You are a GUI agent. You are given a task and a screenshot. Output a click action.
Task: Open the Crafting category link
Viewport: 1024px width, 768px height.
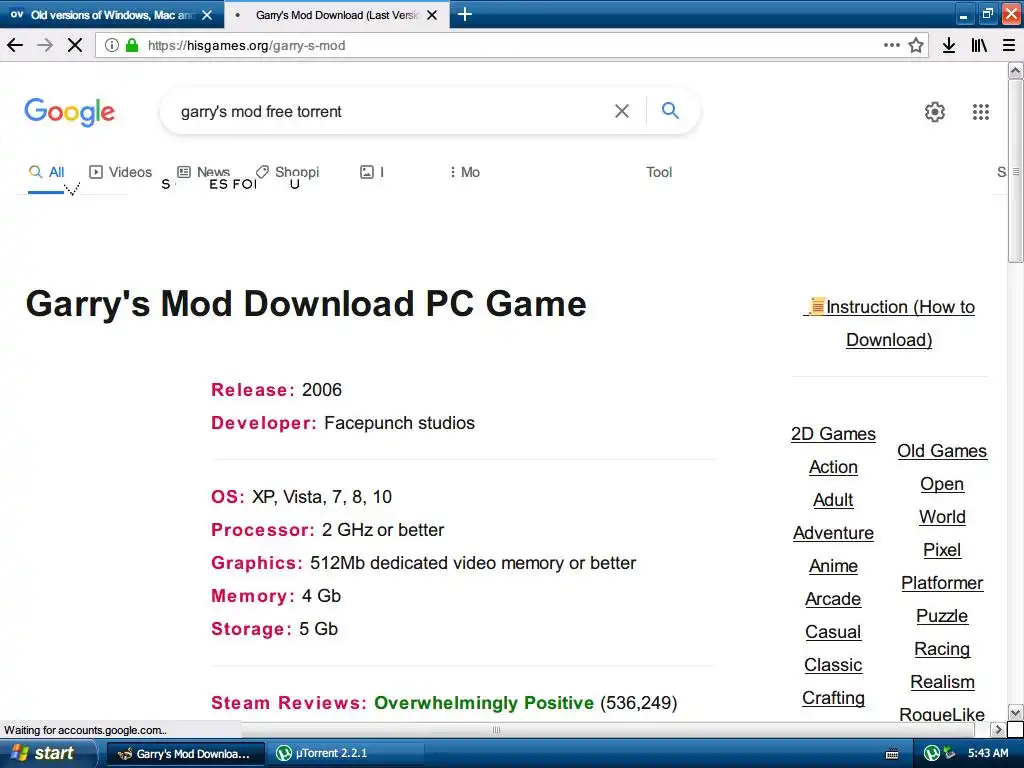(x=833, y=698)
